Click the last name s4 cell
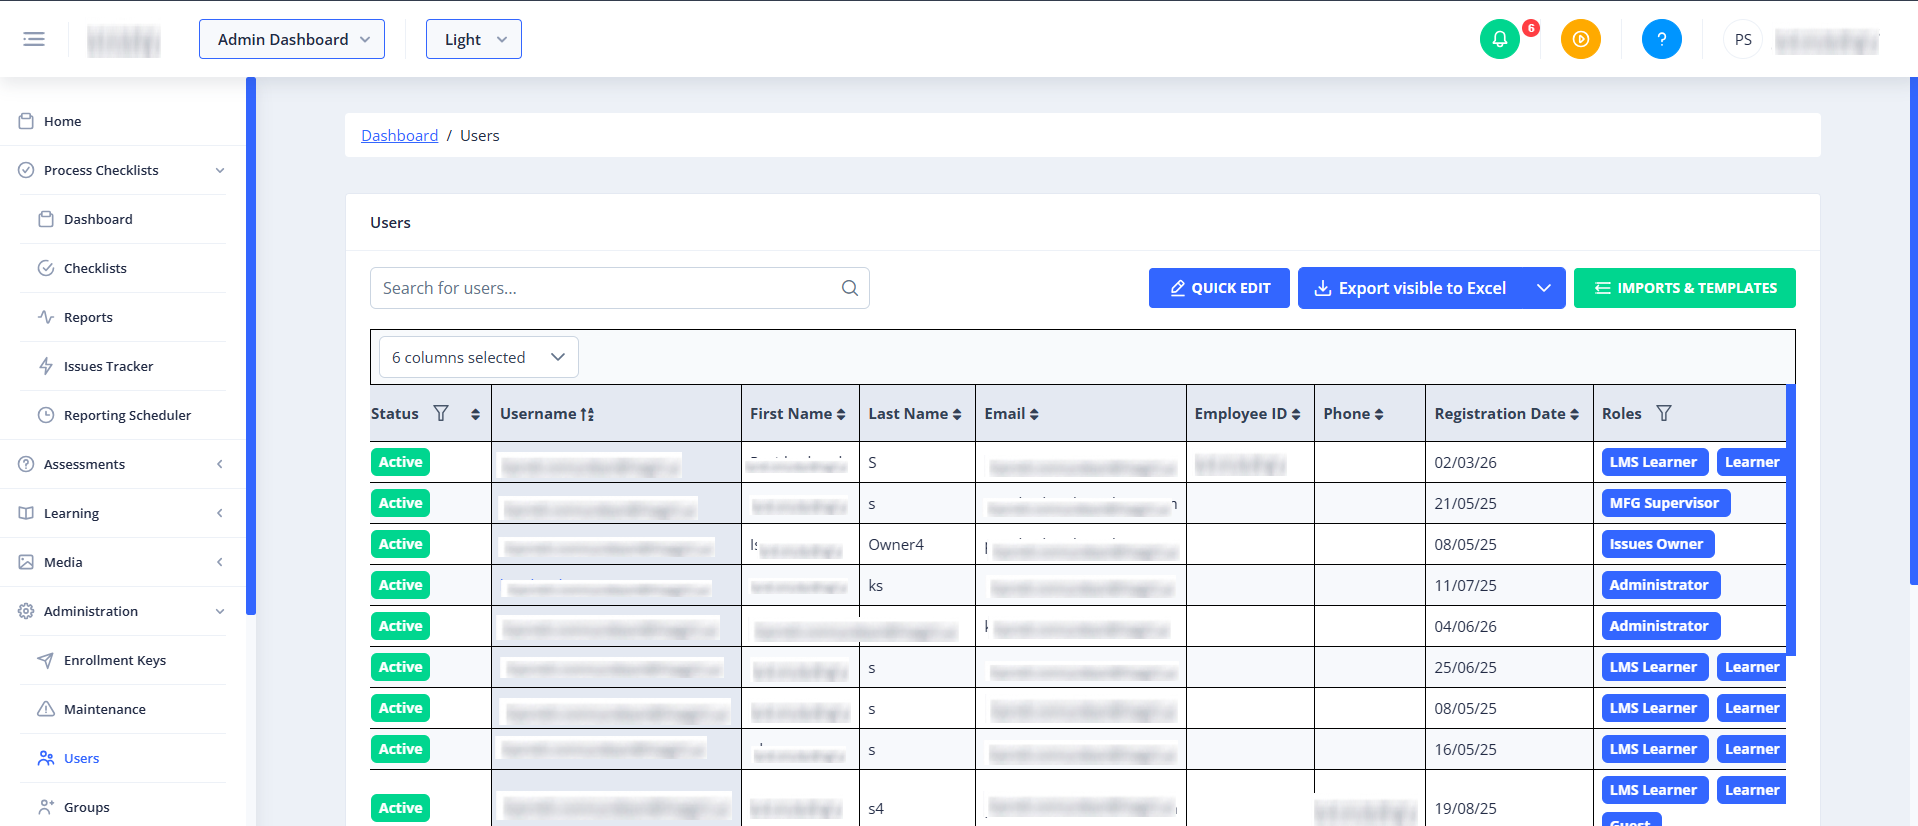 [876, 808]
